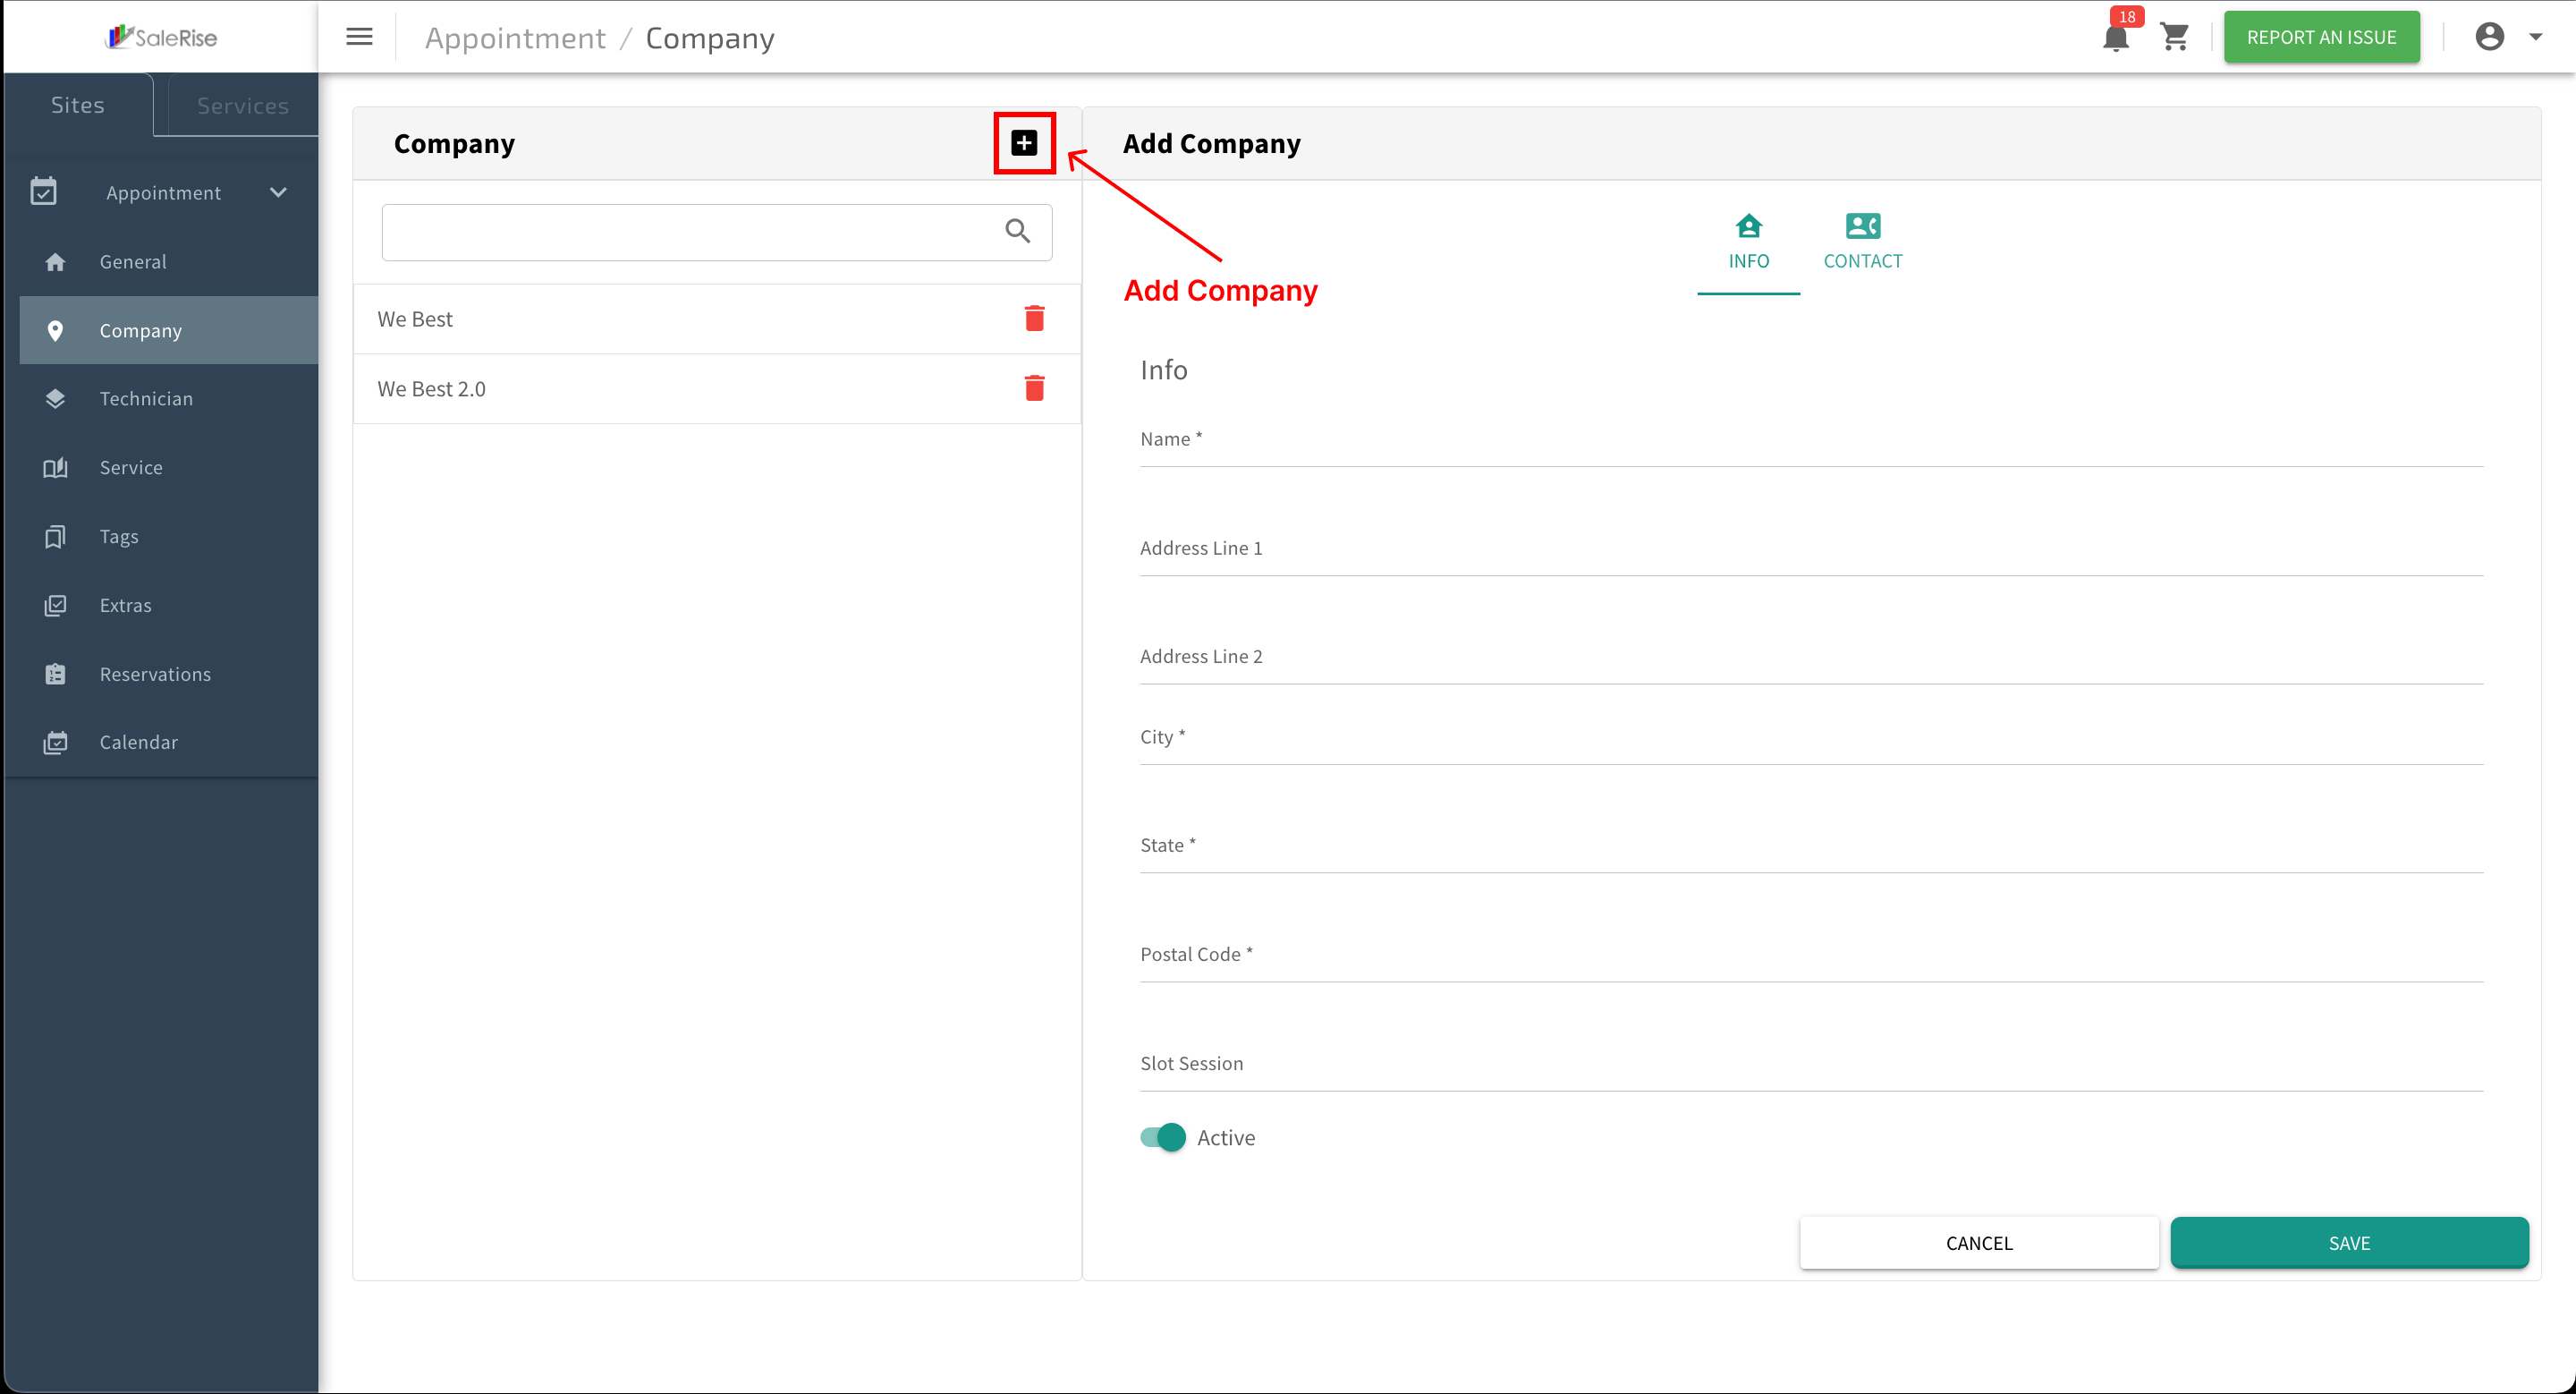Image resolution: width=2576 pixels, height=1394 pixels.
Task: Toggle the hamburger sidebar menu
Action: [359, 37]
